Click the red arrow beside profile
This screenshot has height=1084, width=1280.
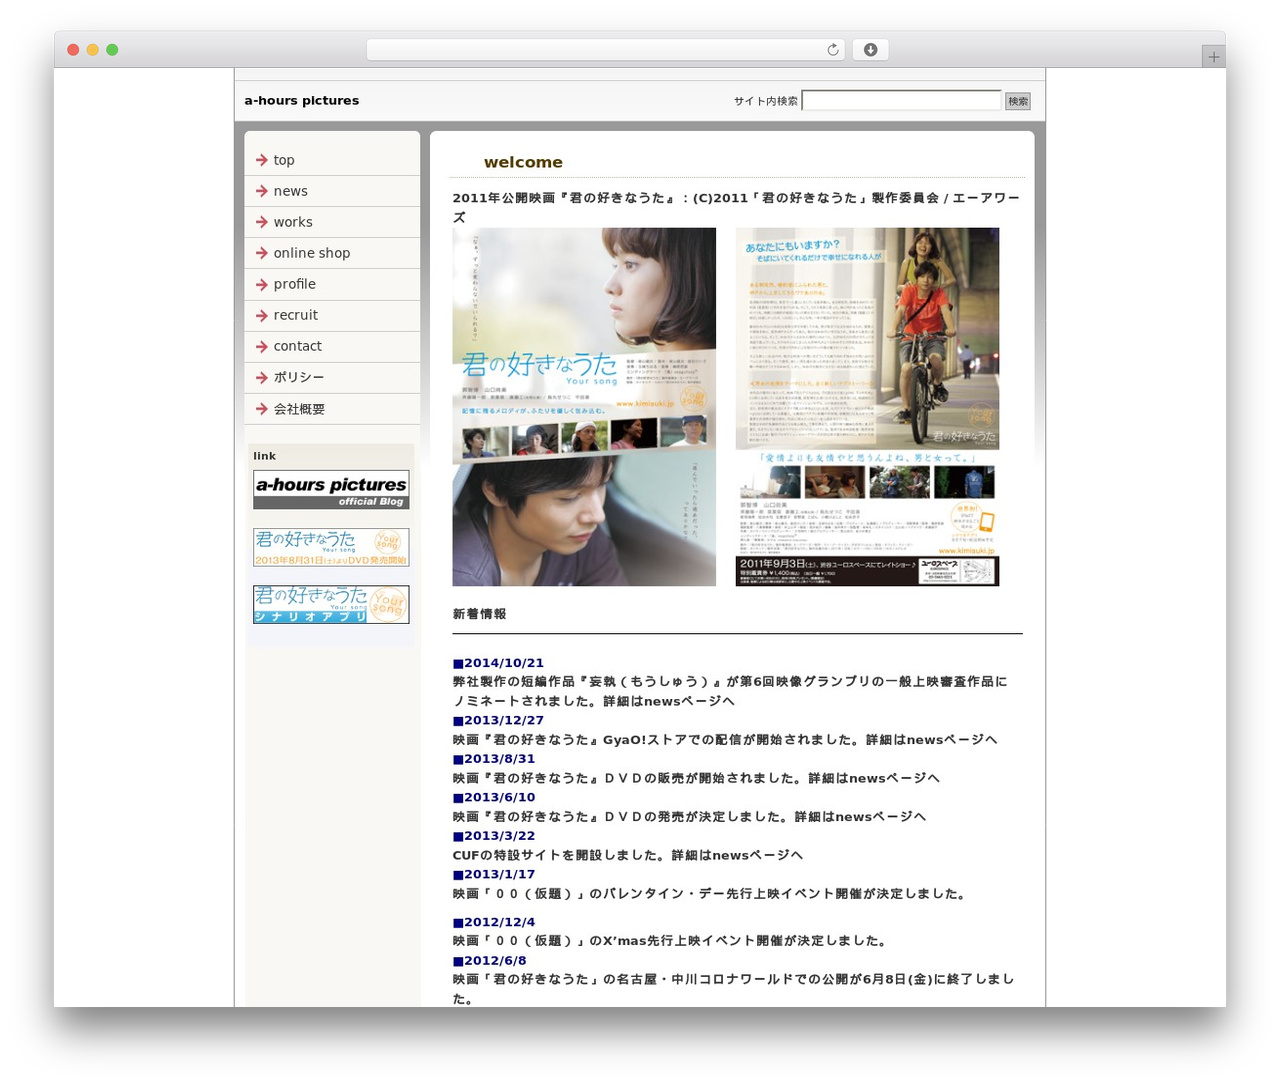(261, 284)
